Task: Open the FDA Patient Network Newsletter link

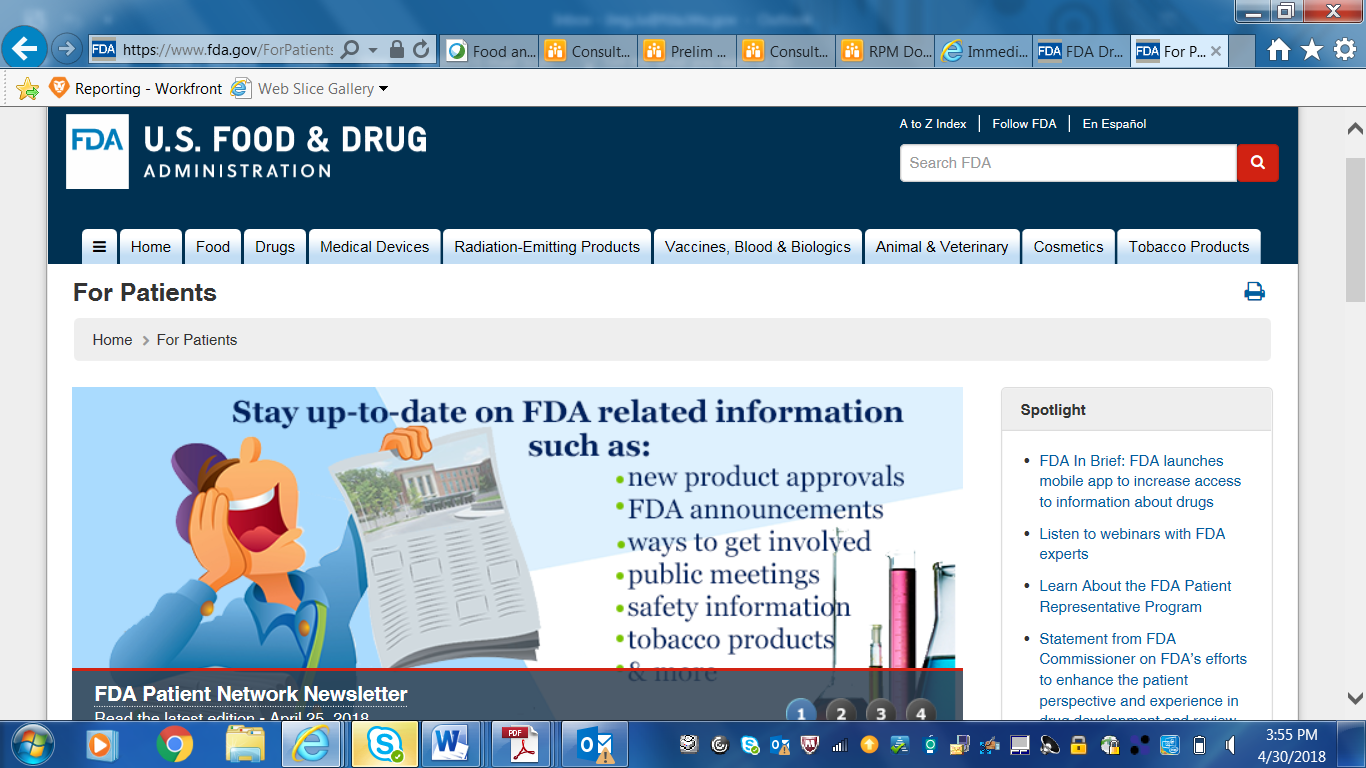Action: pyautogui.click(x=251, y=694)
